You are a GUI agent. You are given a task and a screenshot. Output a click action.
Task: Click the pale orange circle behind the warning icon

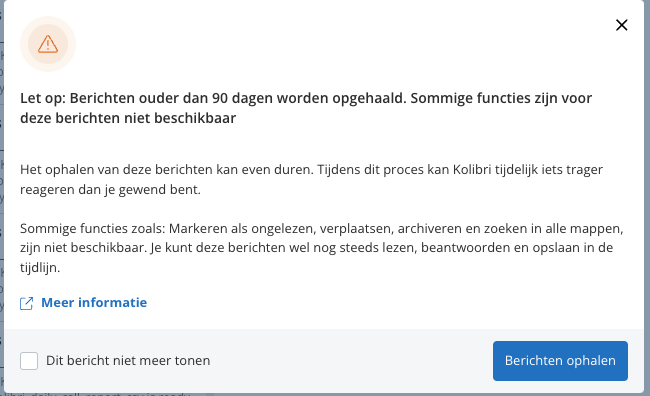click(x=48, y=44)
